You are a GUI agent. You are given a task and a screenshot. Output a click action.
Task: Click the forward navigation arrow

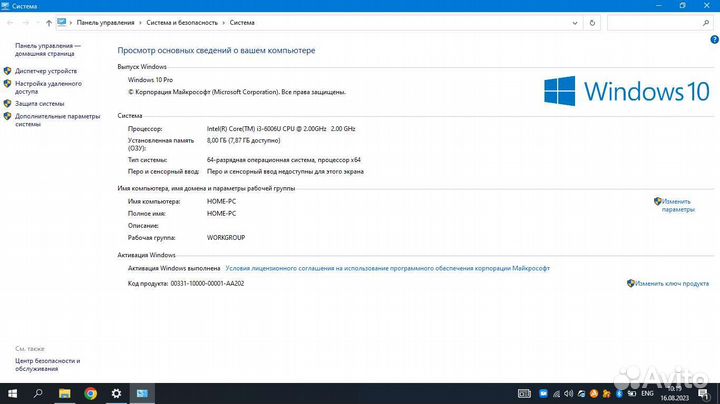(x=26, y=22)
